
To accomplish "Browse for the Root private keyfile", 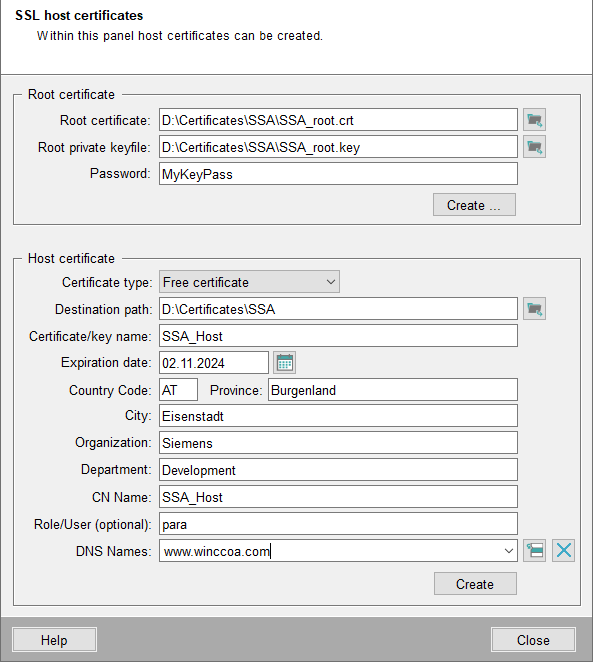I will (x=534, y=147).
